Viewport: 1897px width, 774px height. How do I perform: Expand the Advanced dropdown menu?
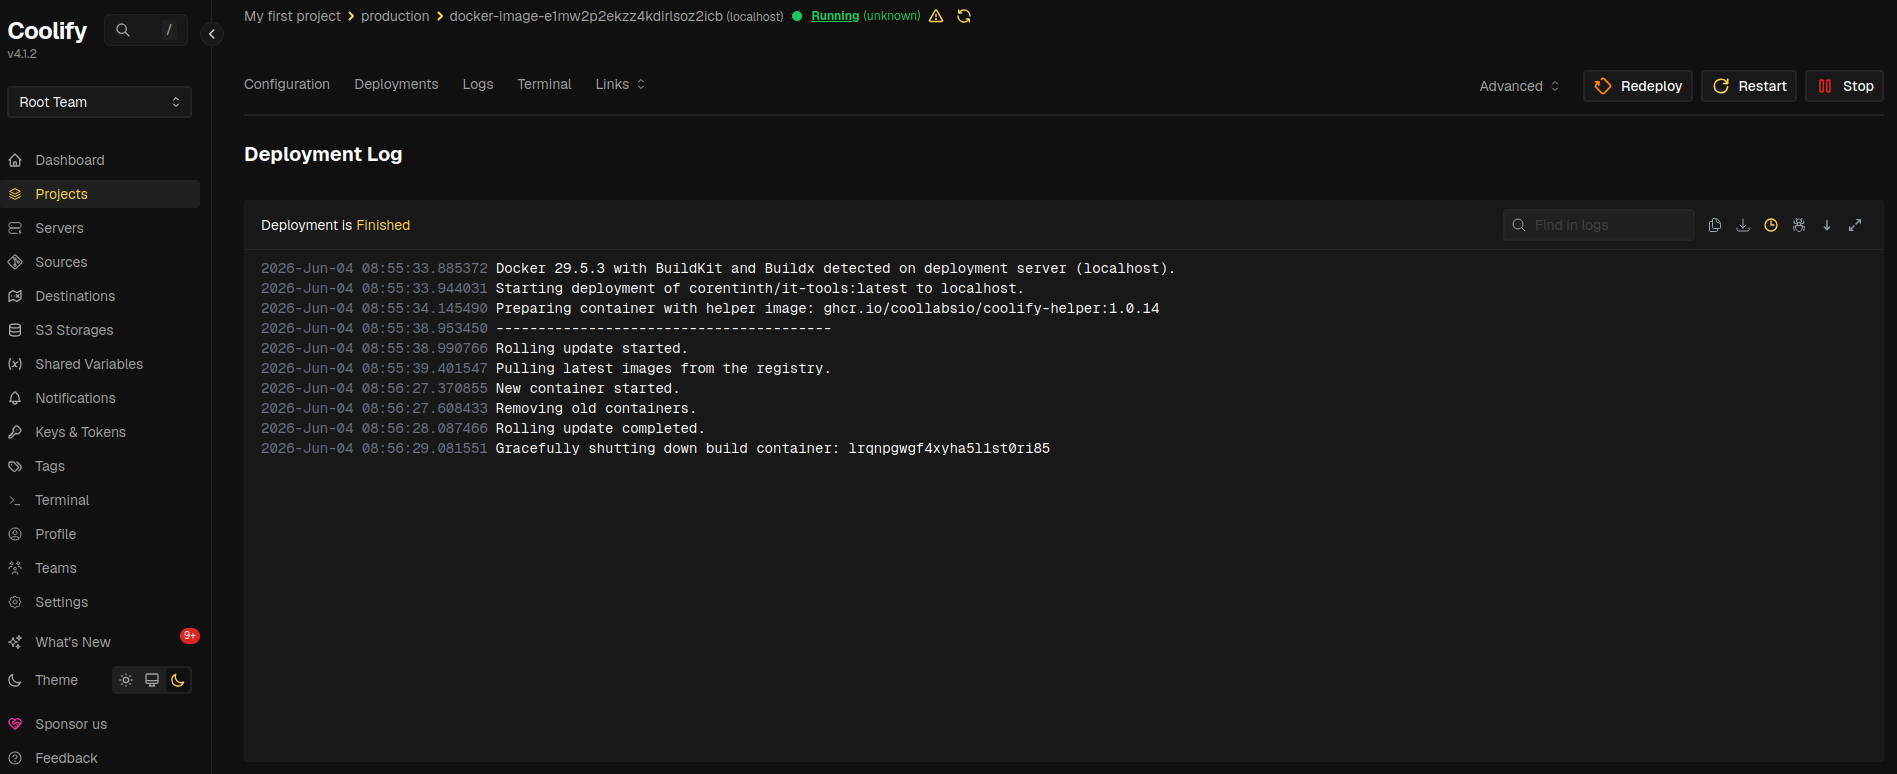[1519, 86]
